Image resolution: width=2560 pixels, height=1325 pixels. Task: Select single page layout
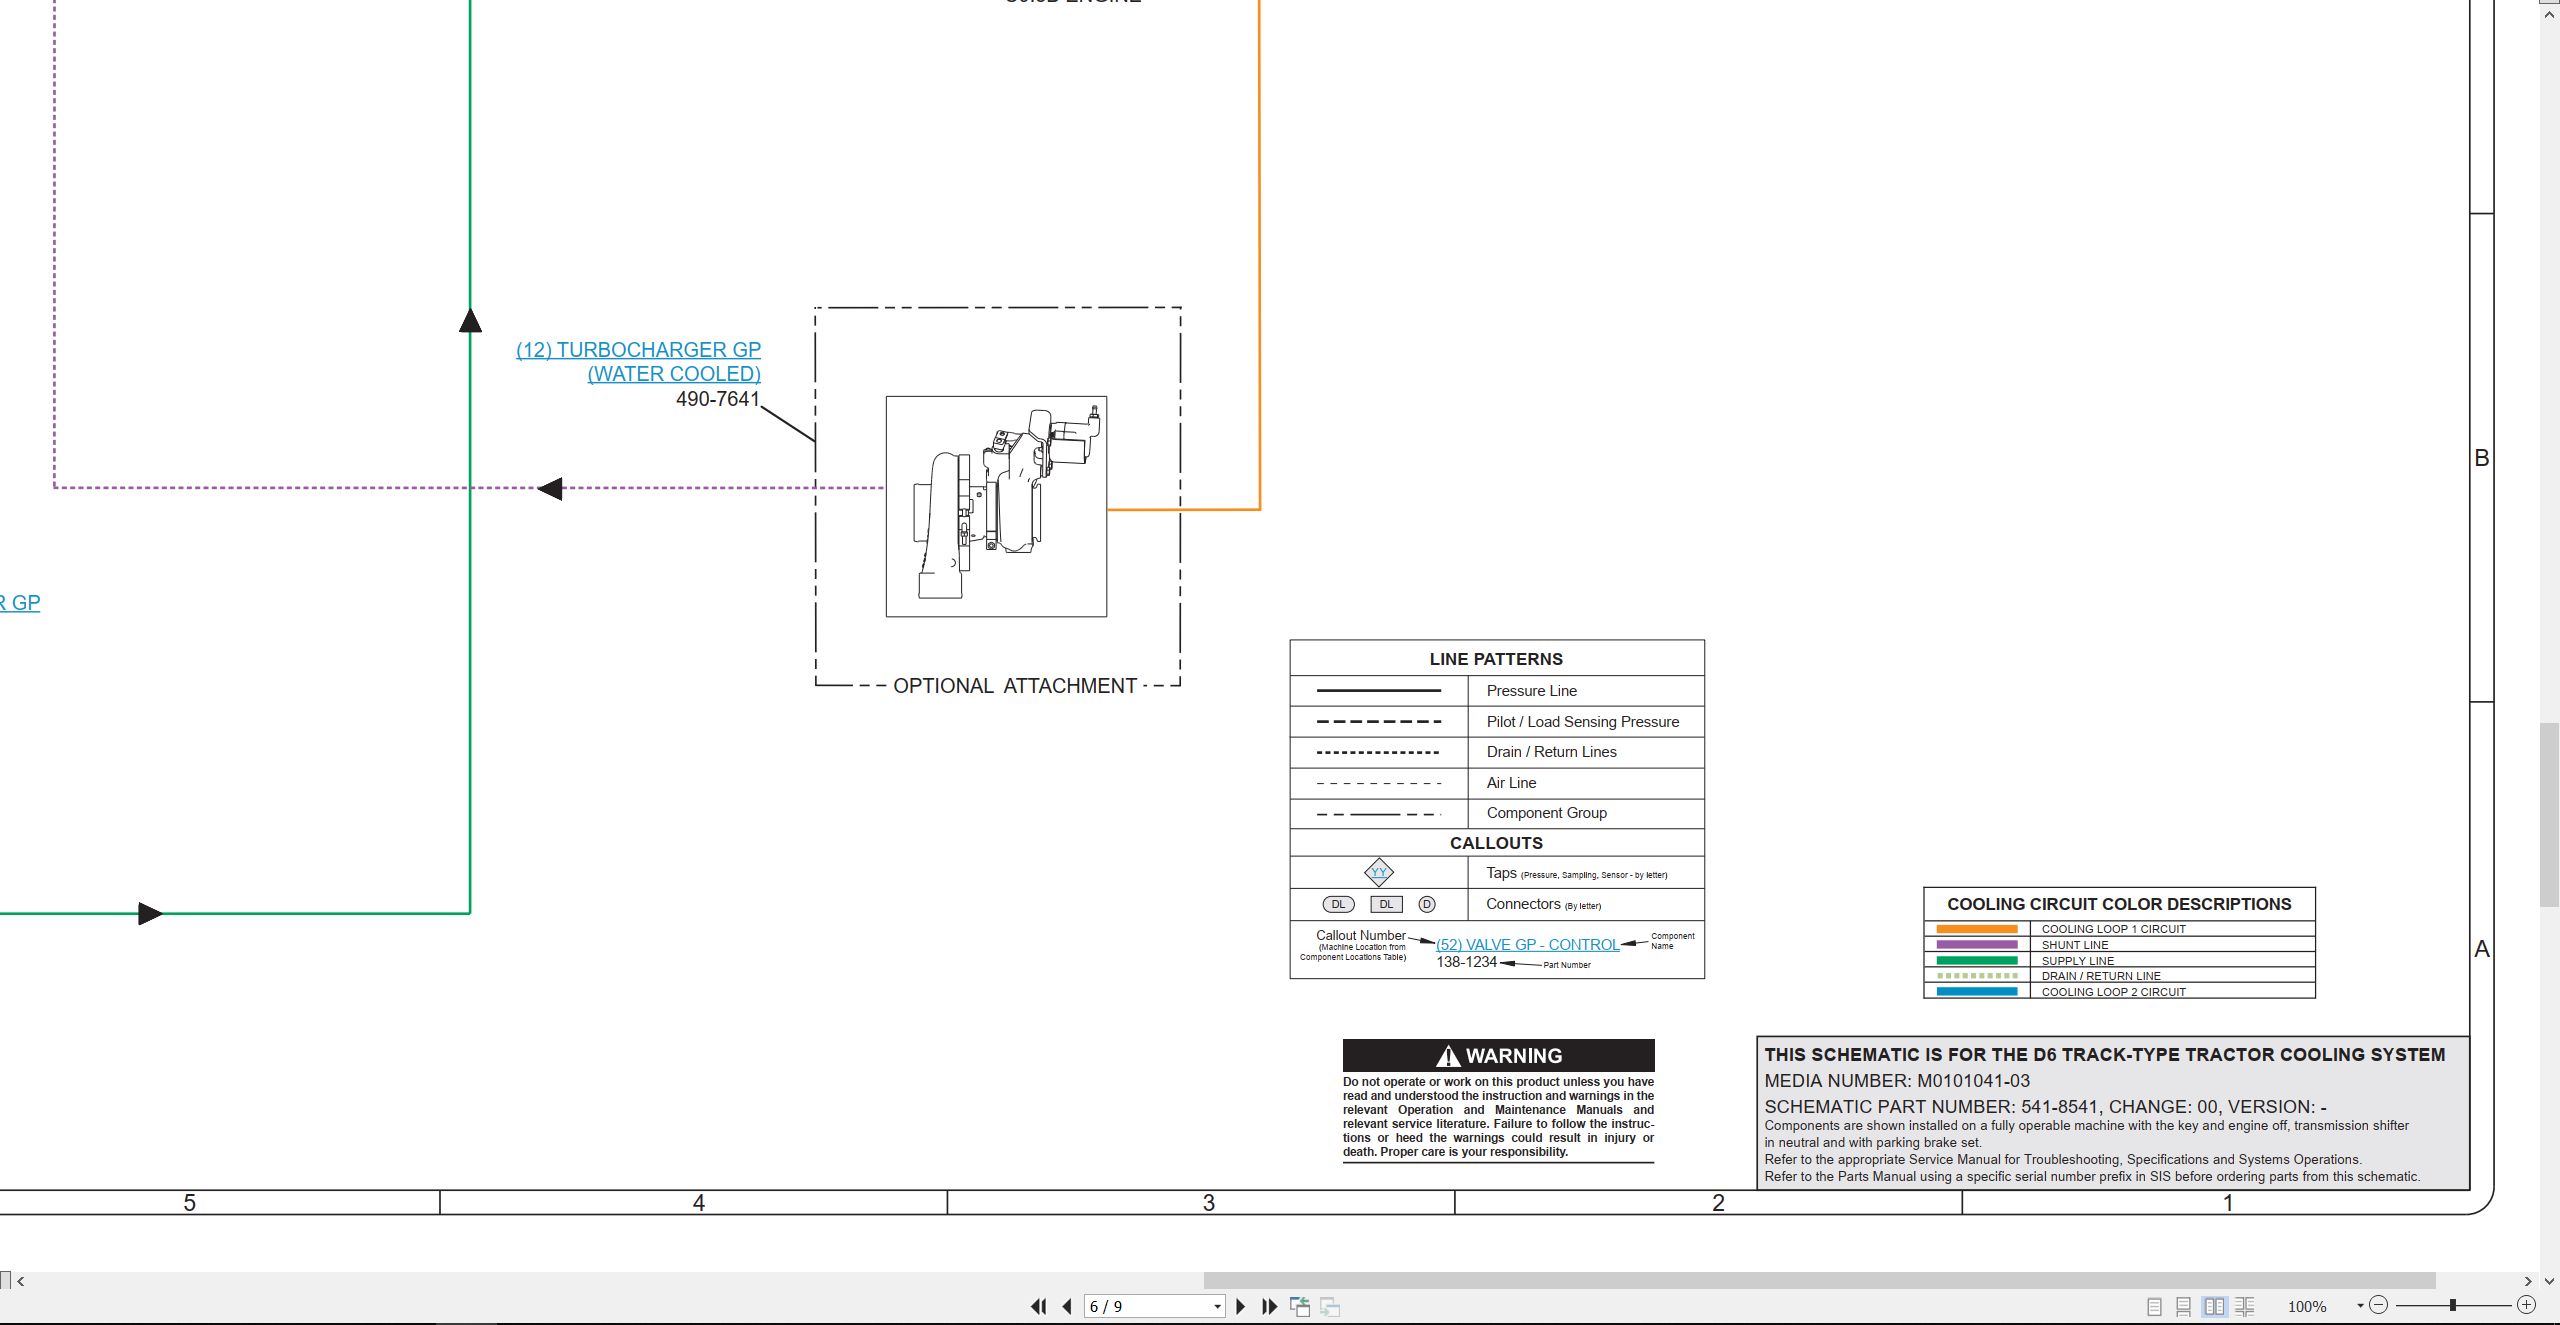coord(2154,1306)
